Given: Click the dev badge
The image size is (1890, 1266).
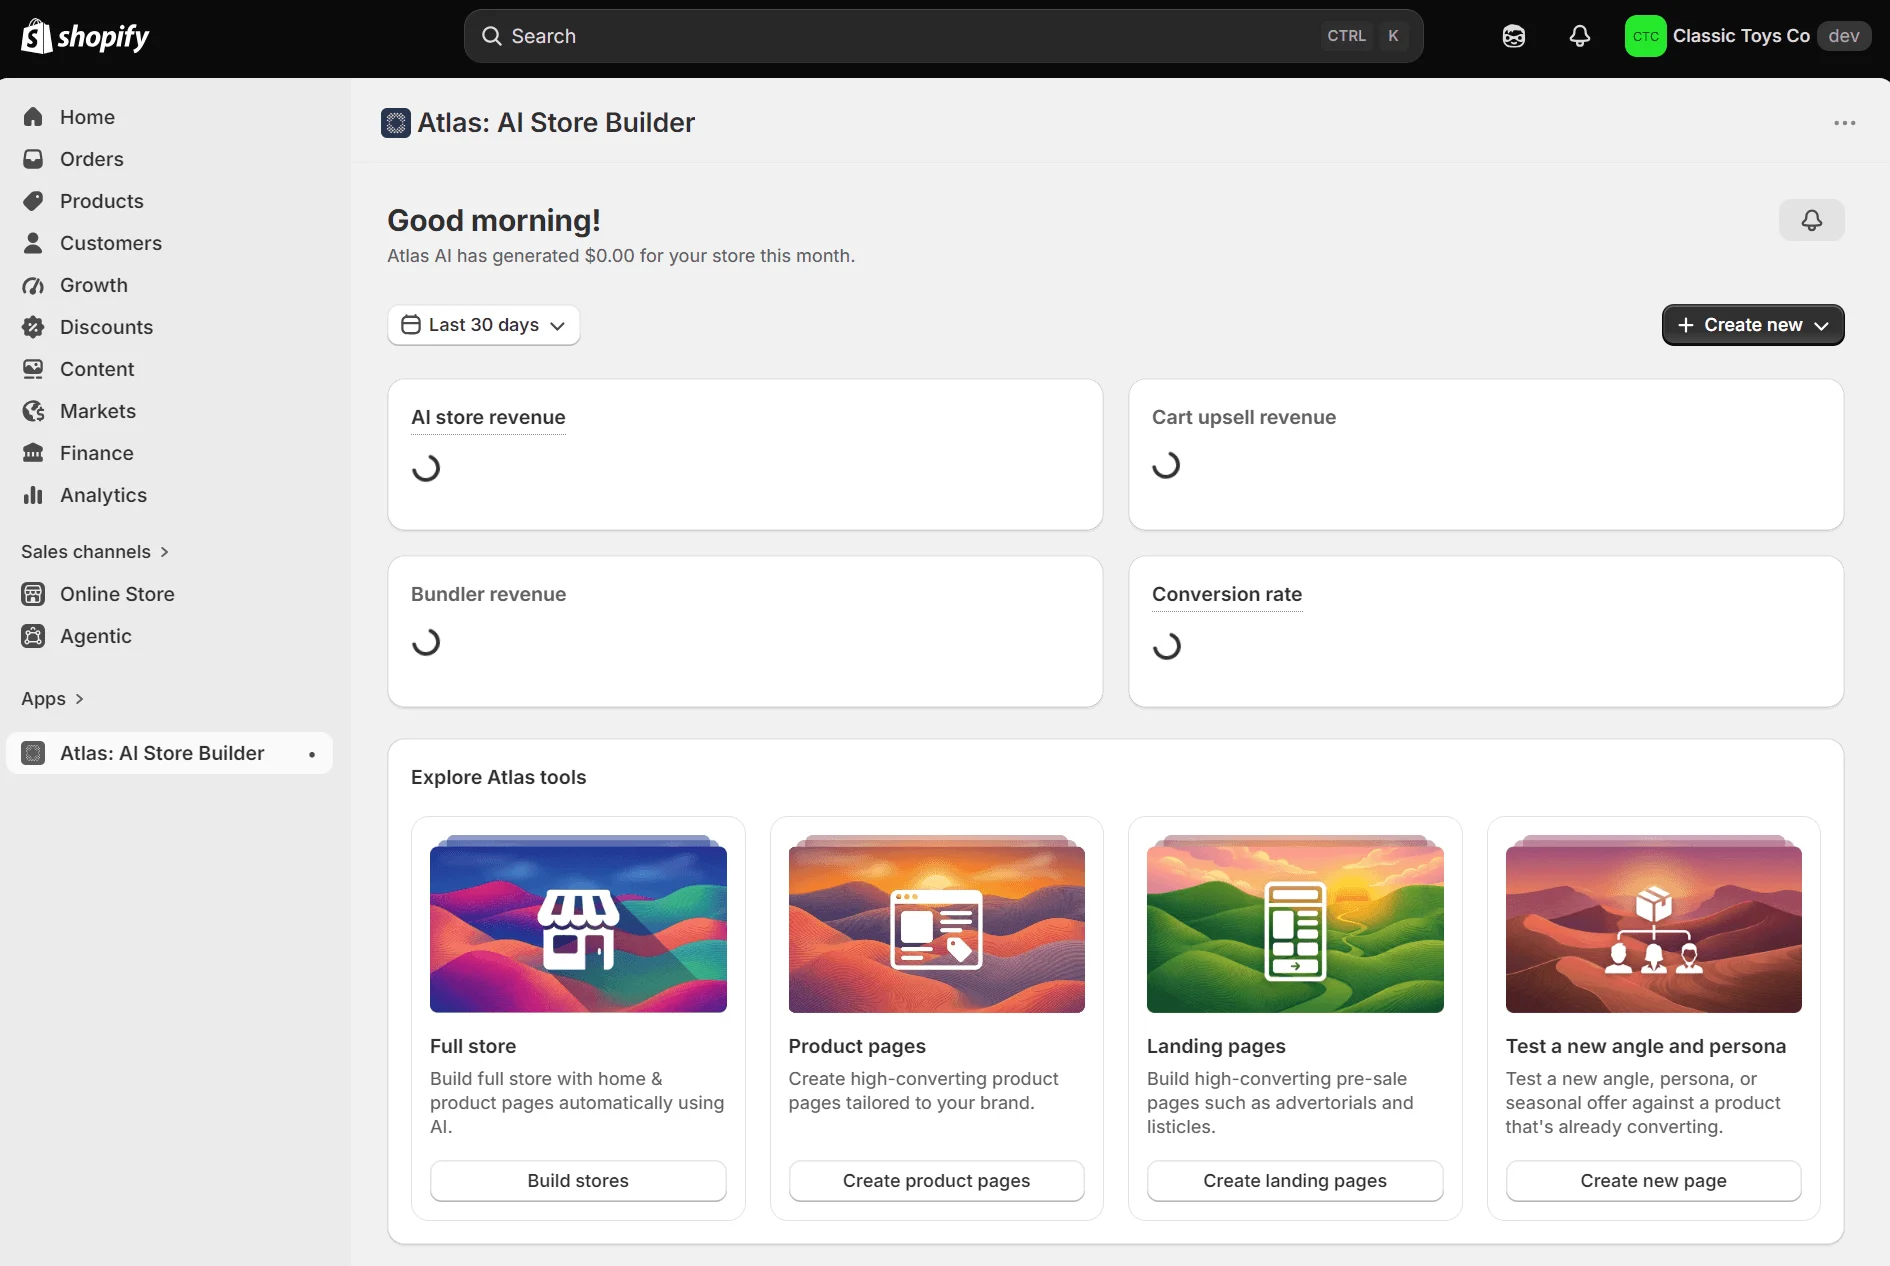Looking at the screenshot, I should (1843, 36).
